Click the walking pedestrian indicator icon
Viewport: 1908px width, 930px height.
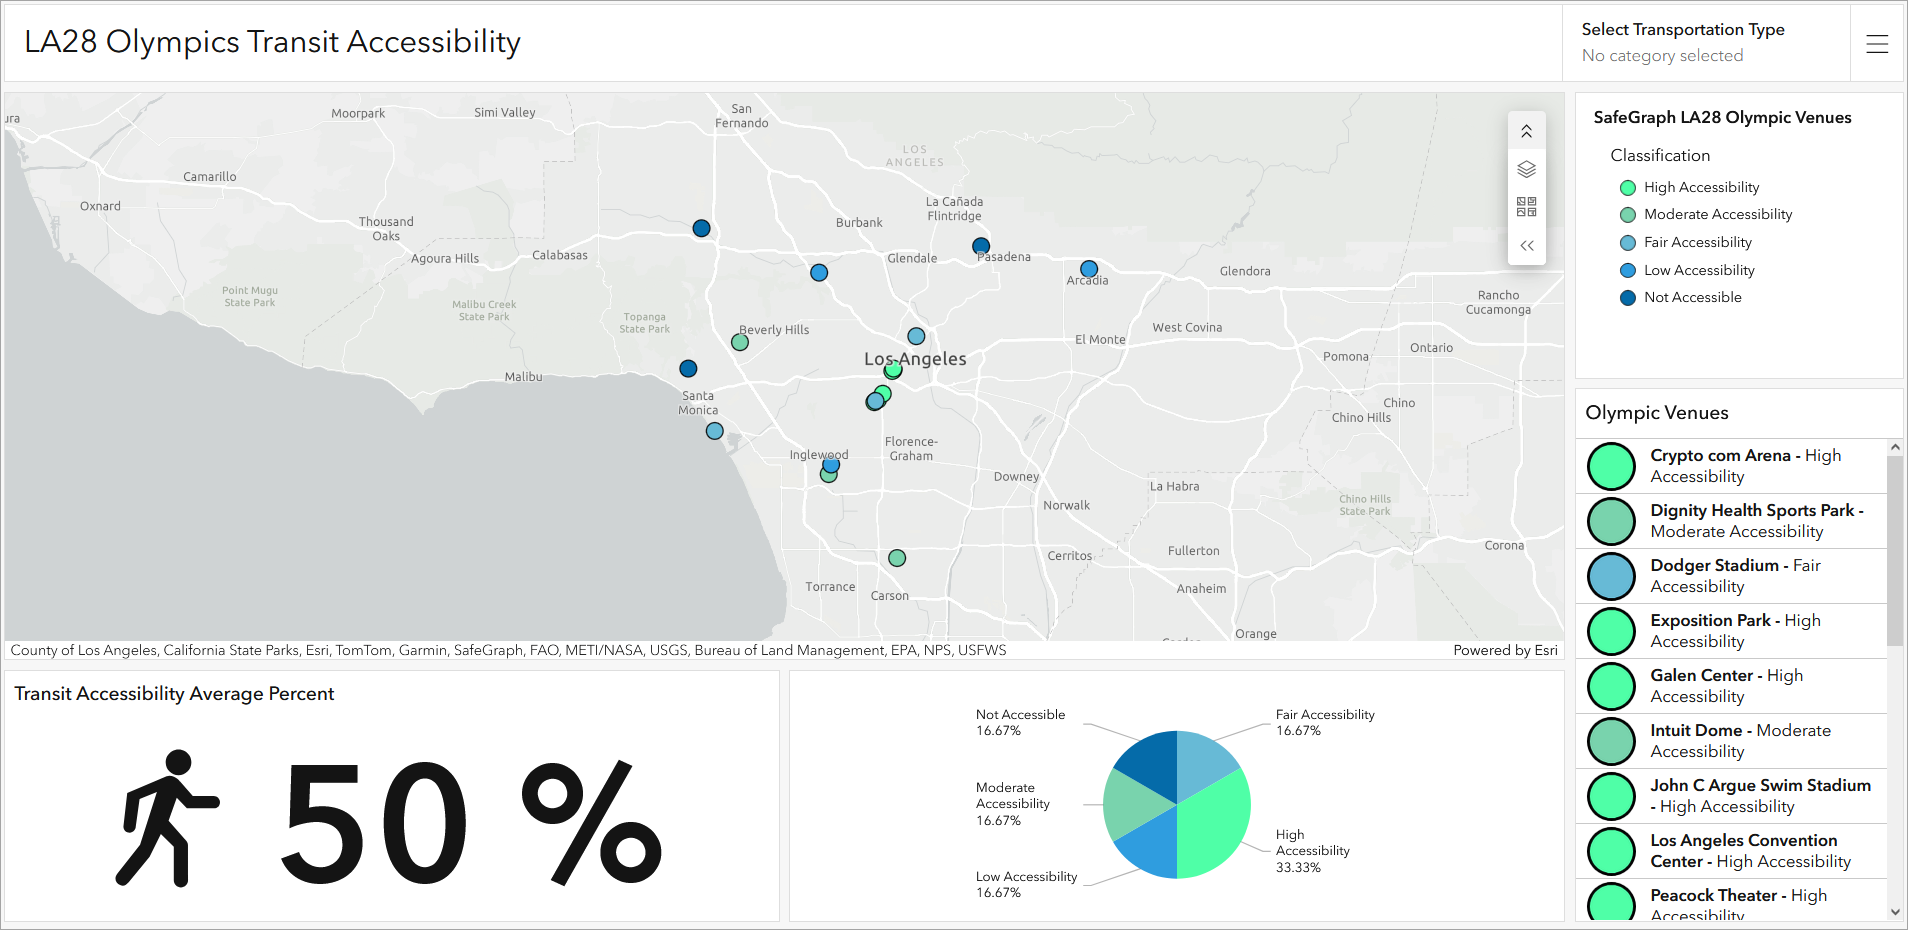[167, 818]
